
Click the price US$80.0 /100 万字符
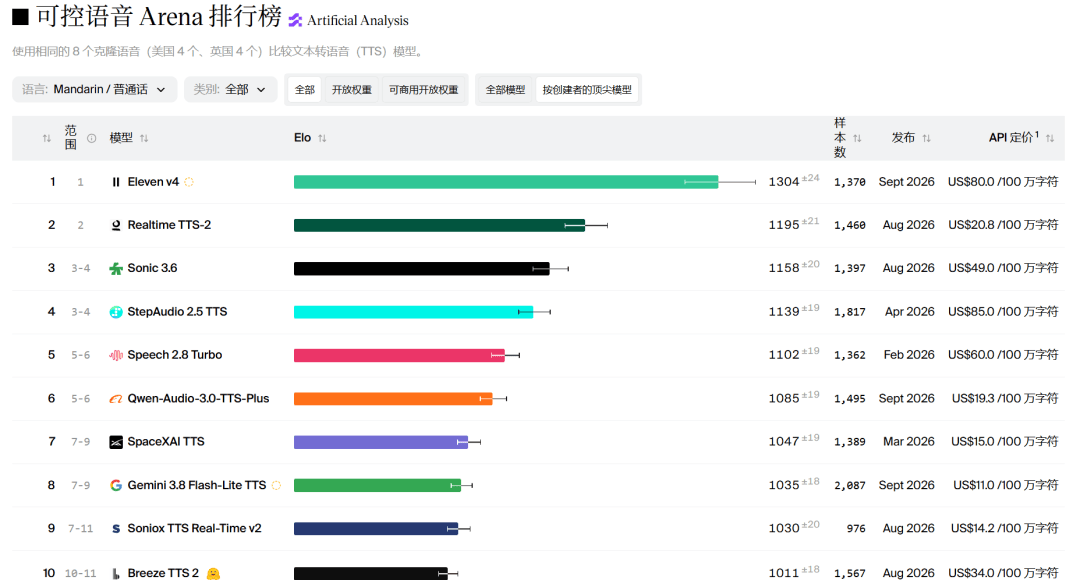point(1003,182)
